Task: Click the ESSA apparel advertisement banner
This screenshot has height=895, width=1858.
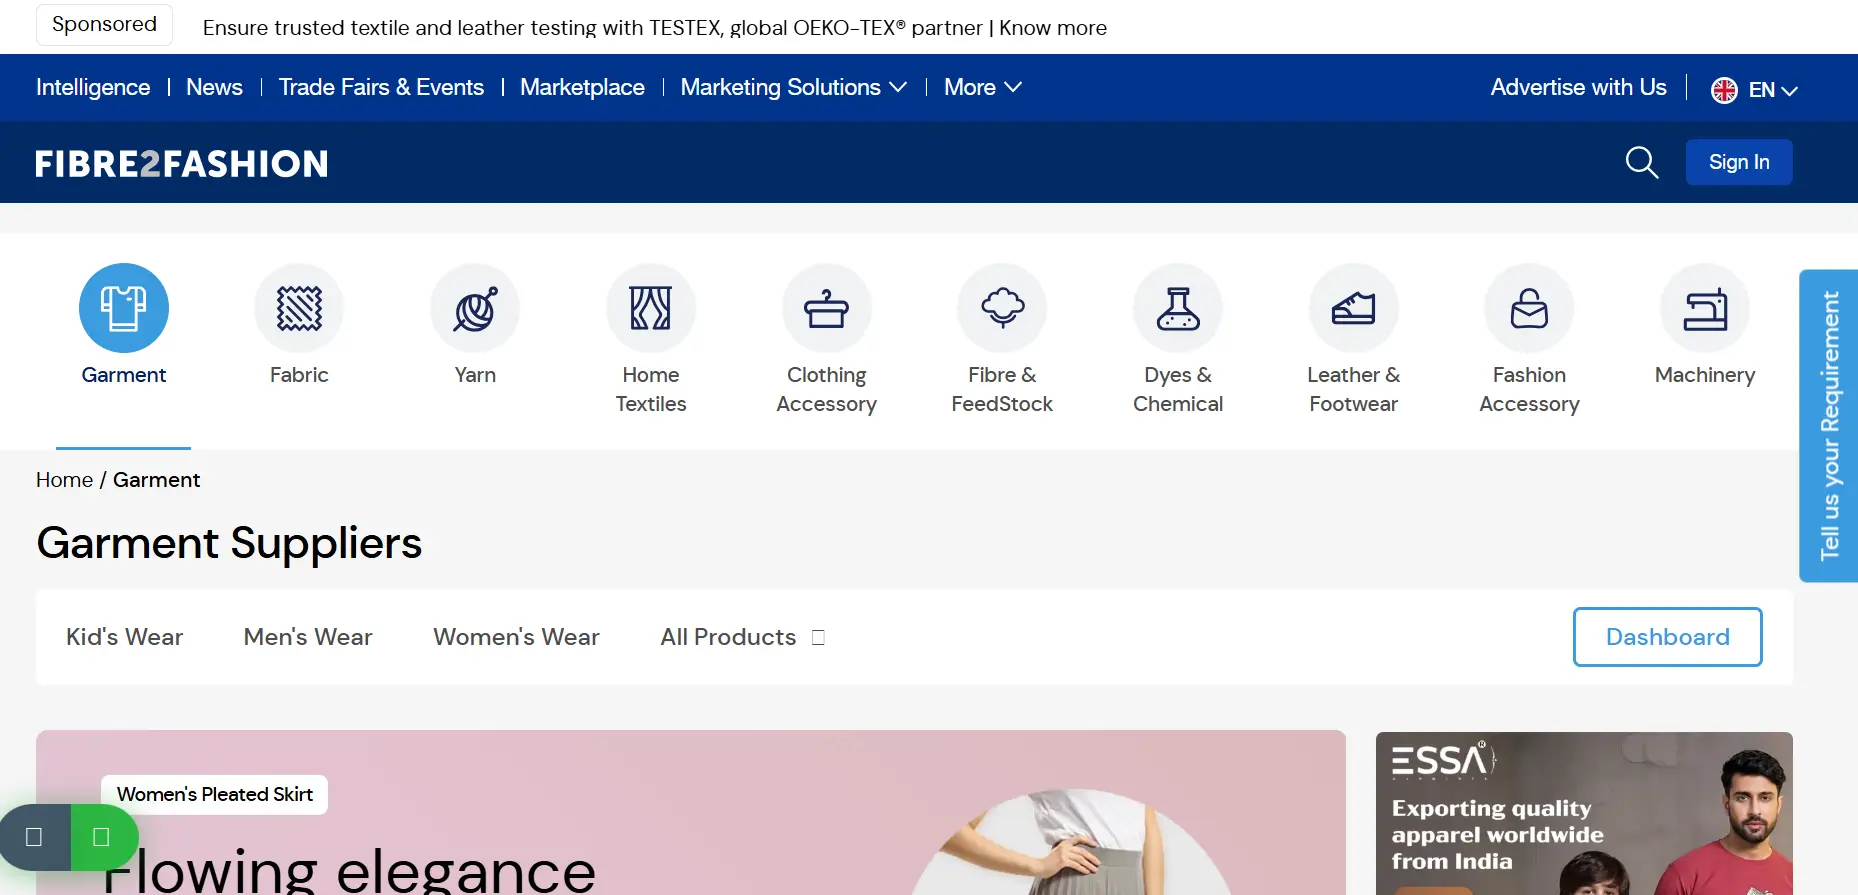Action: point(1584,813)
